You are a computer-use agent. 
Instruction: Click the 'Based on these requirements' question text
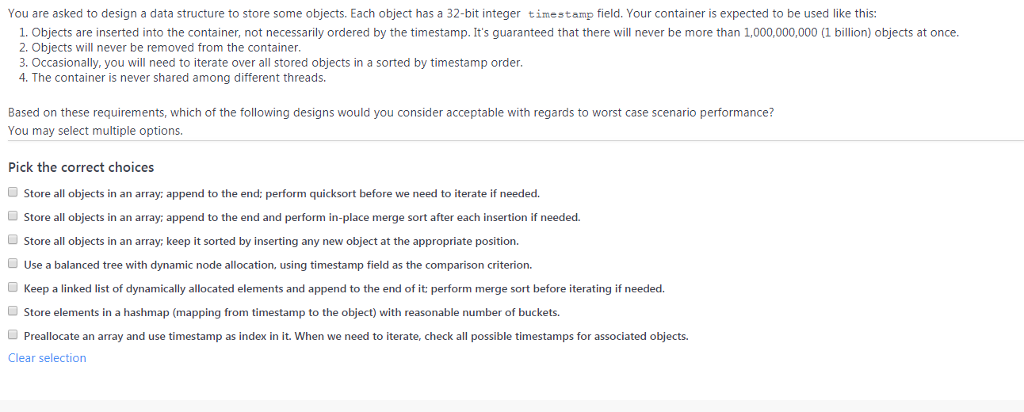click(390, 113)
